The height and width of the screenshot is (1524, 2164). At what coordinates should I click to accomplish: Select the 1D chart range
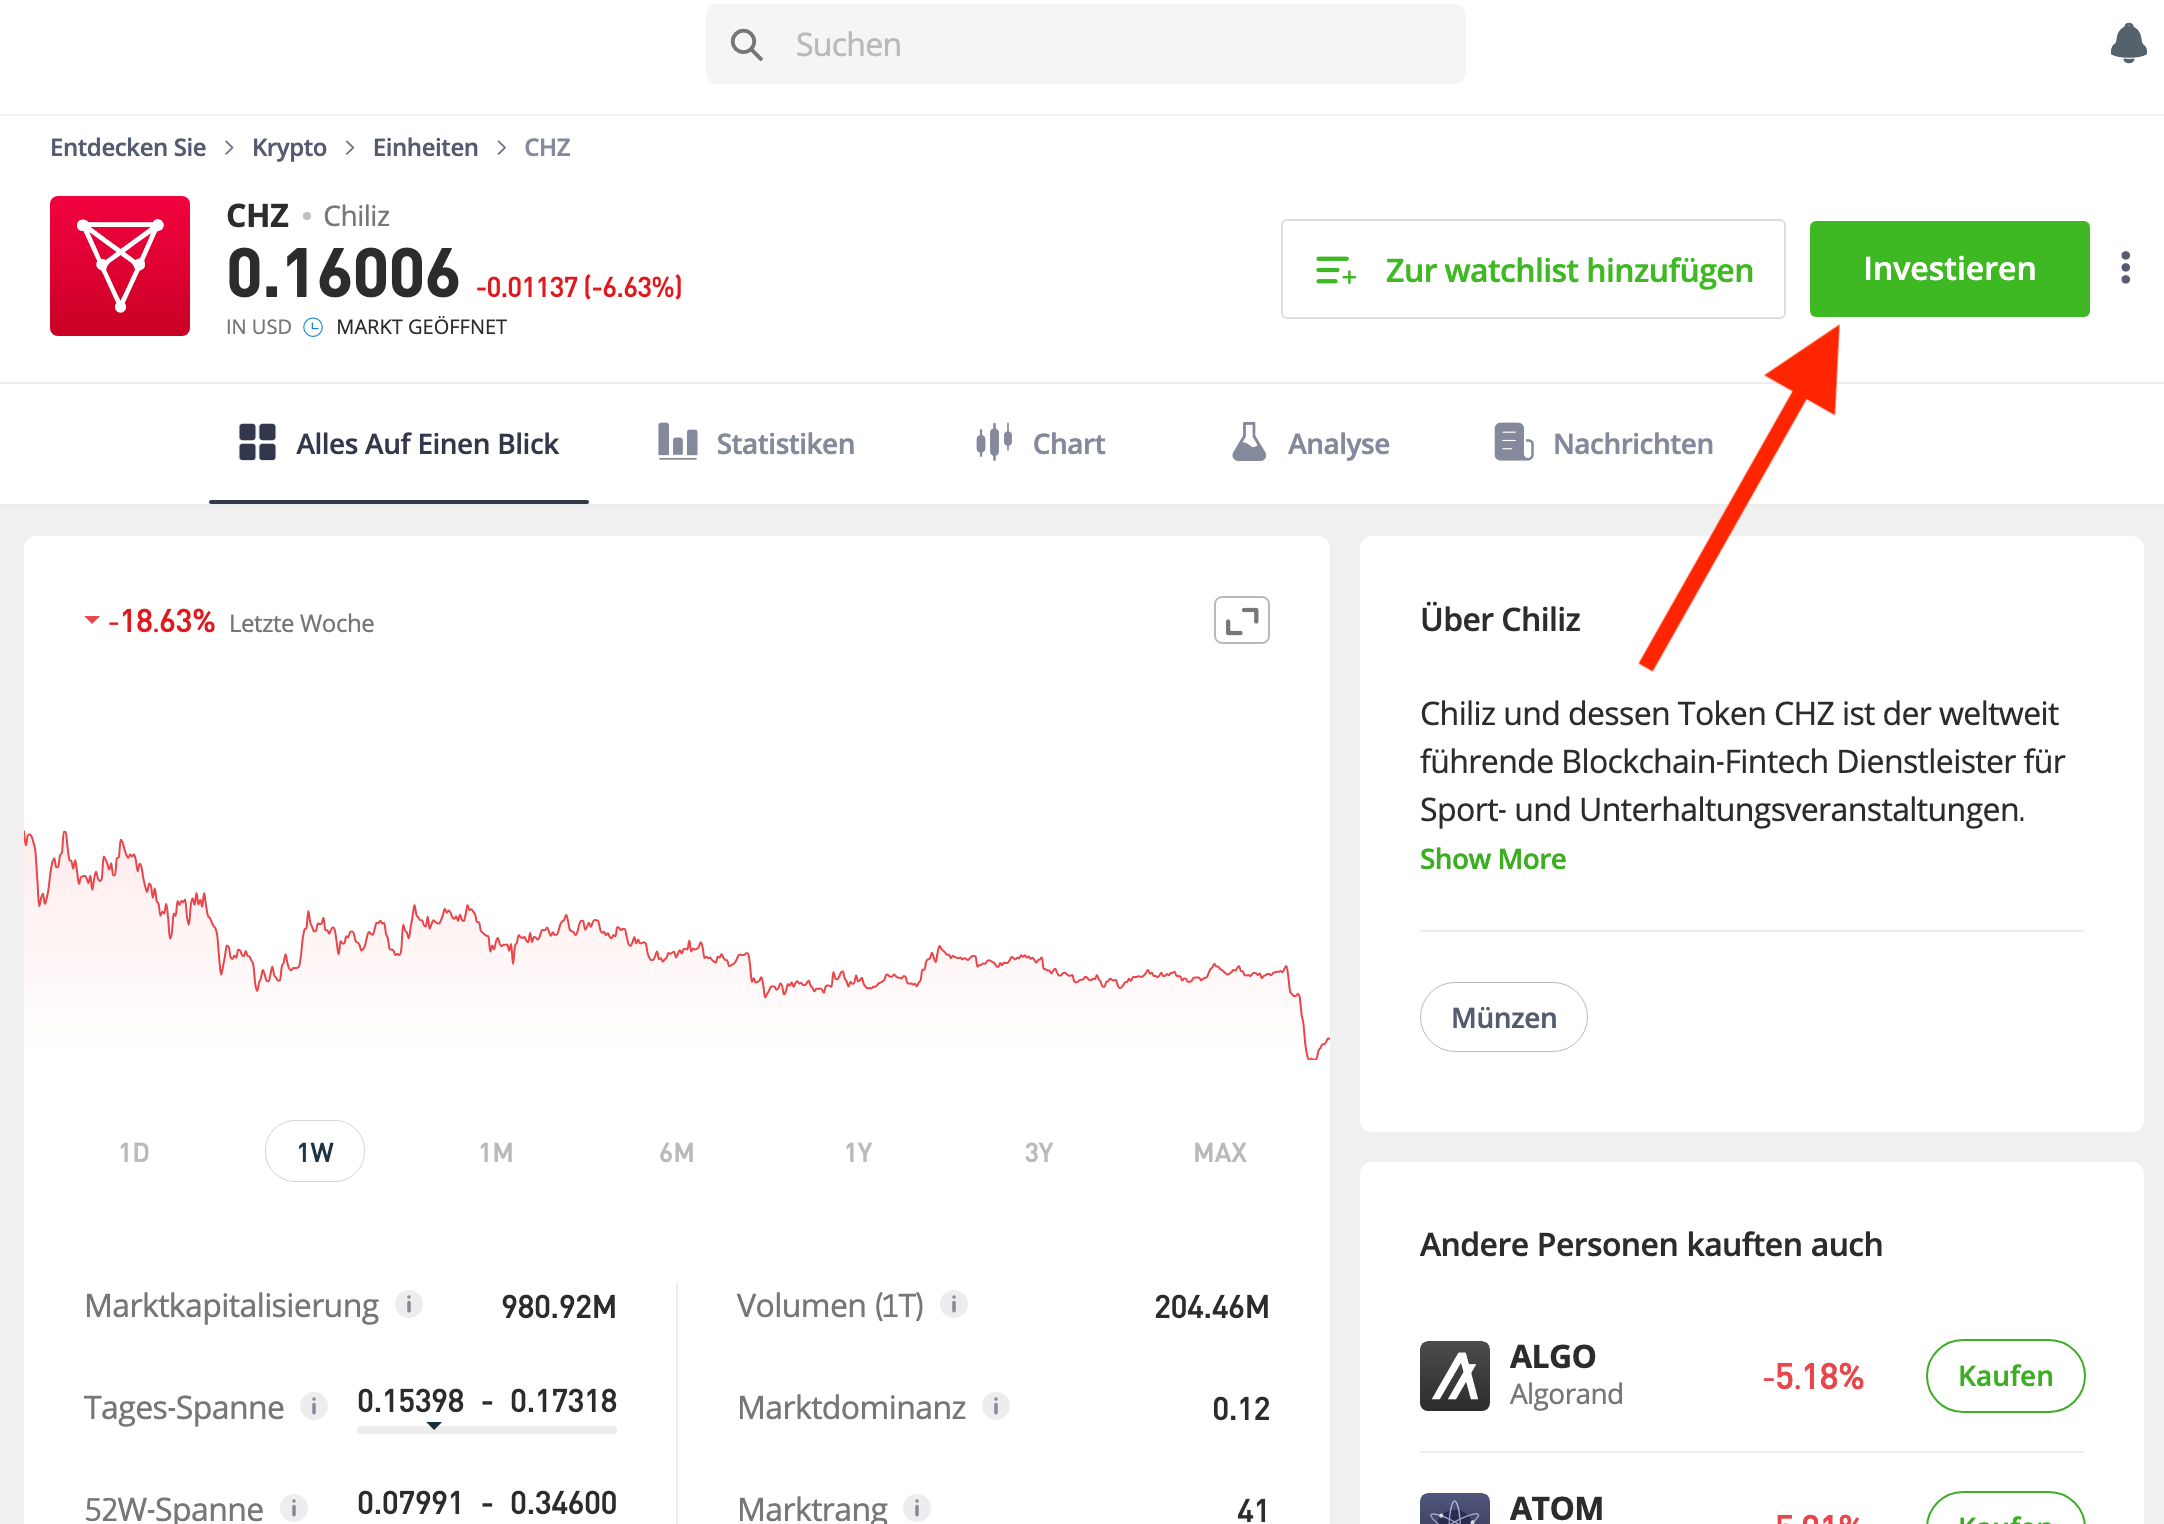(x=134, y=1152)
